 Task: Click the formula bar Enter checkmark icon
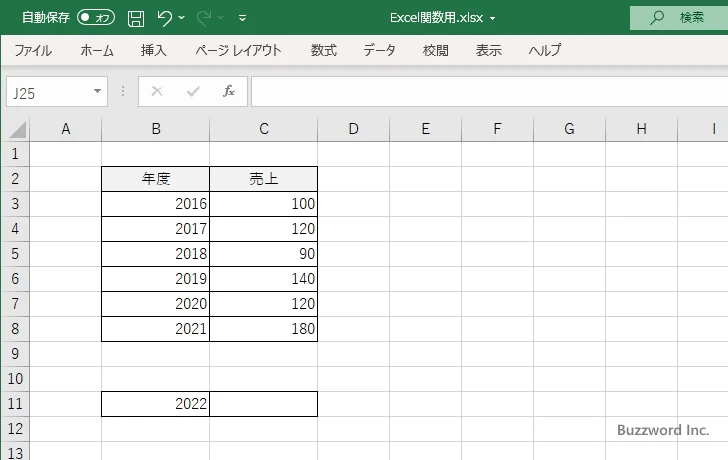[x=193, y=91]
